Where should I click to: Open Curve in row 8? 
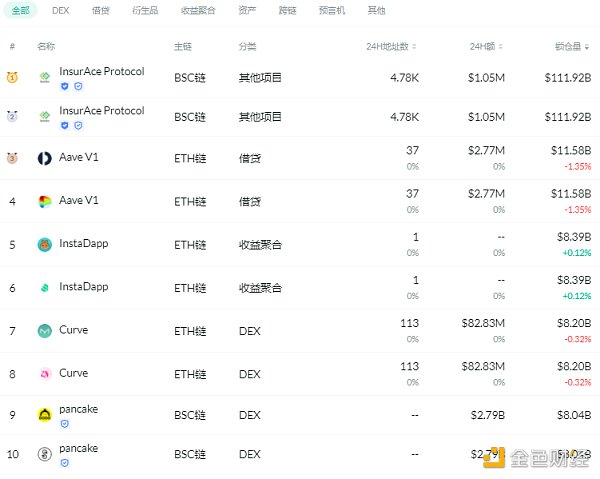point(73,373)
